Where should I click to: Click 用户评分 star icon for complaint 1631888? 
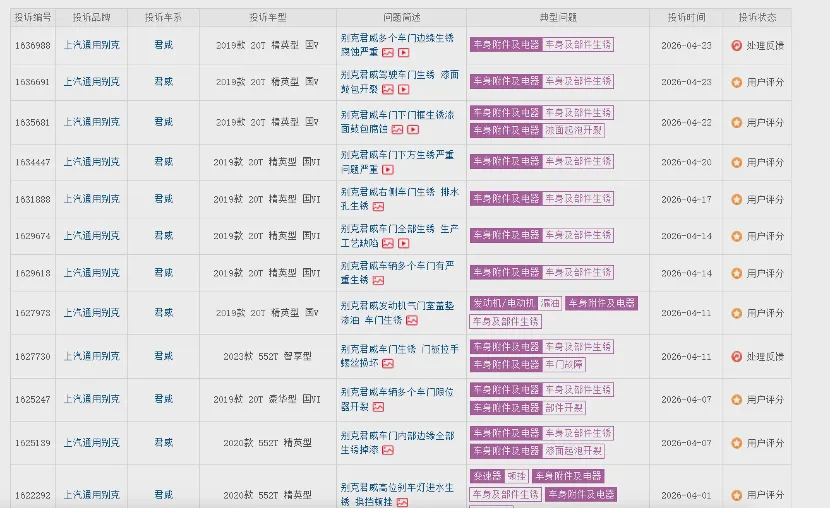736,199
